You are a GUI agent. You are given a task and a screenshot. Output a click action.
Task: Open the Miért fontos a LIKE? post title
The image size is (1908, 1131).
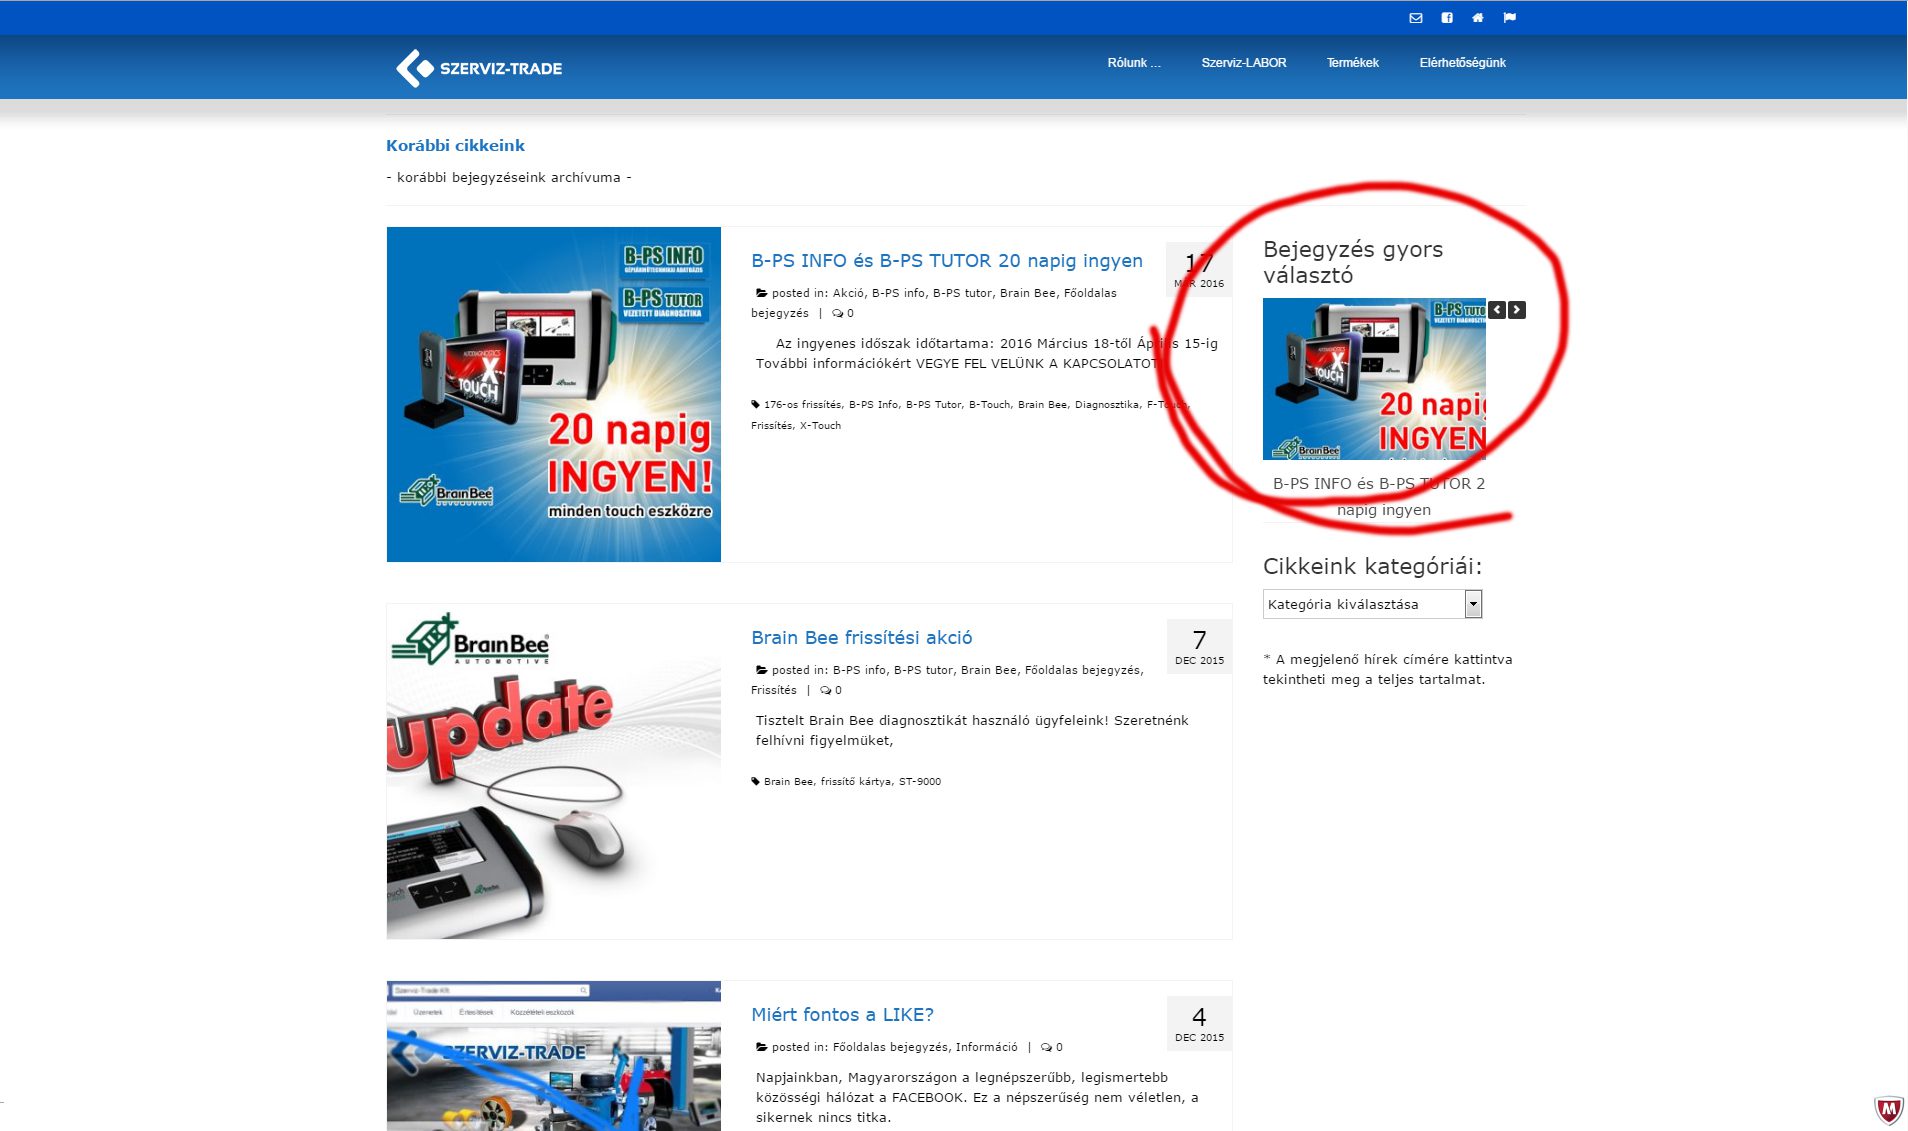pos(842,1015)
